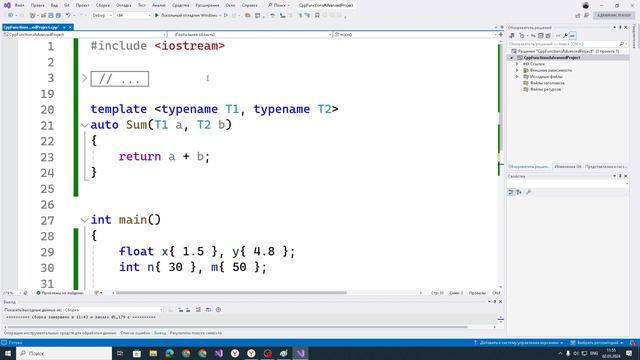Expand collapsed comment block on line 3
The image size is (640, 360).
84,78
